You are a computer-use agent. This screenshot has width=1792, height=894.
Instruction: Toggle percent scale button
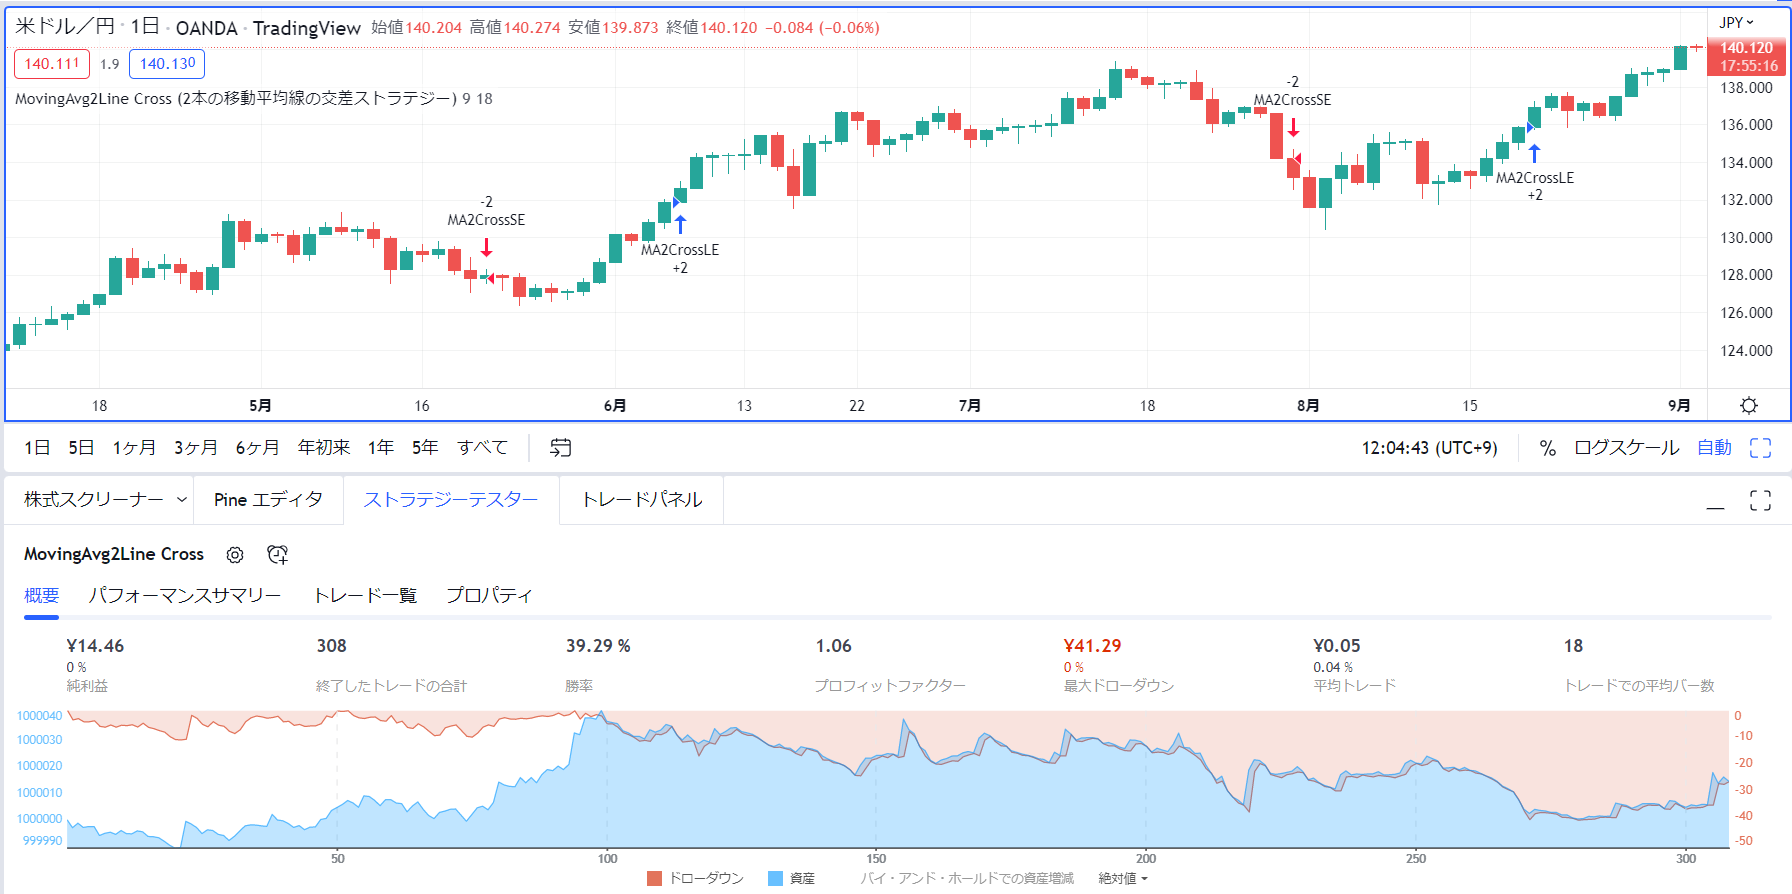[x=1548, y=448]
